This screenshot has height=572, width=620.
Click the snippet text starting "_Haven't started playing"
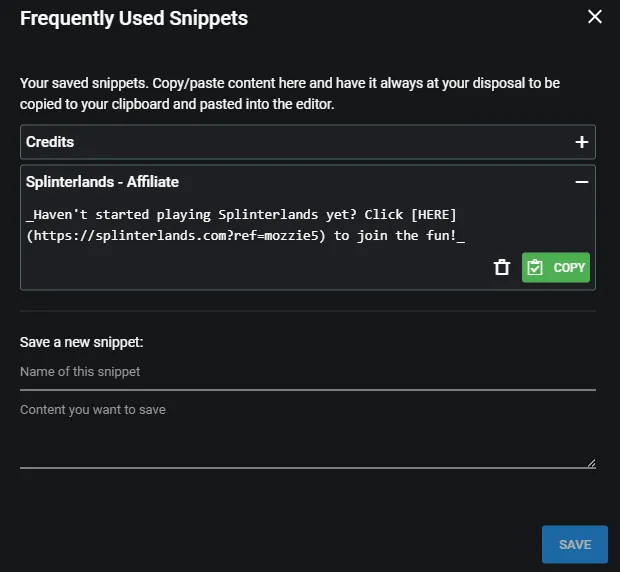[x=245, y=225]
